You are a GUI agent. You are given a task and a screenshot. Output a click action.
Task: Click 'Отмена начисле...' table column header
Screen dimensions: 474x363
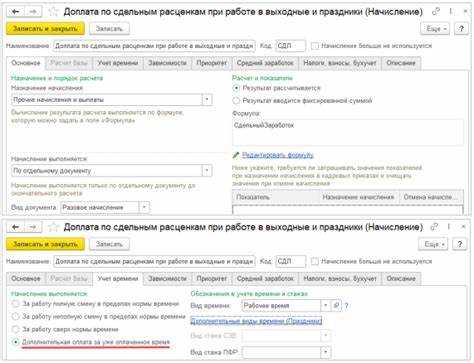point(431,197)
